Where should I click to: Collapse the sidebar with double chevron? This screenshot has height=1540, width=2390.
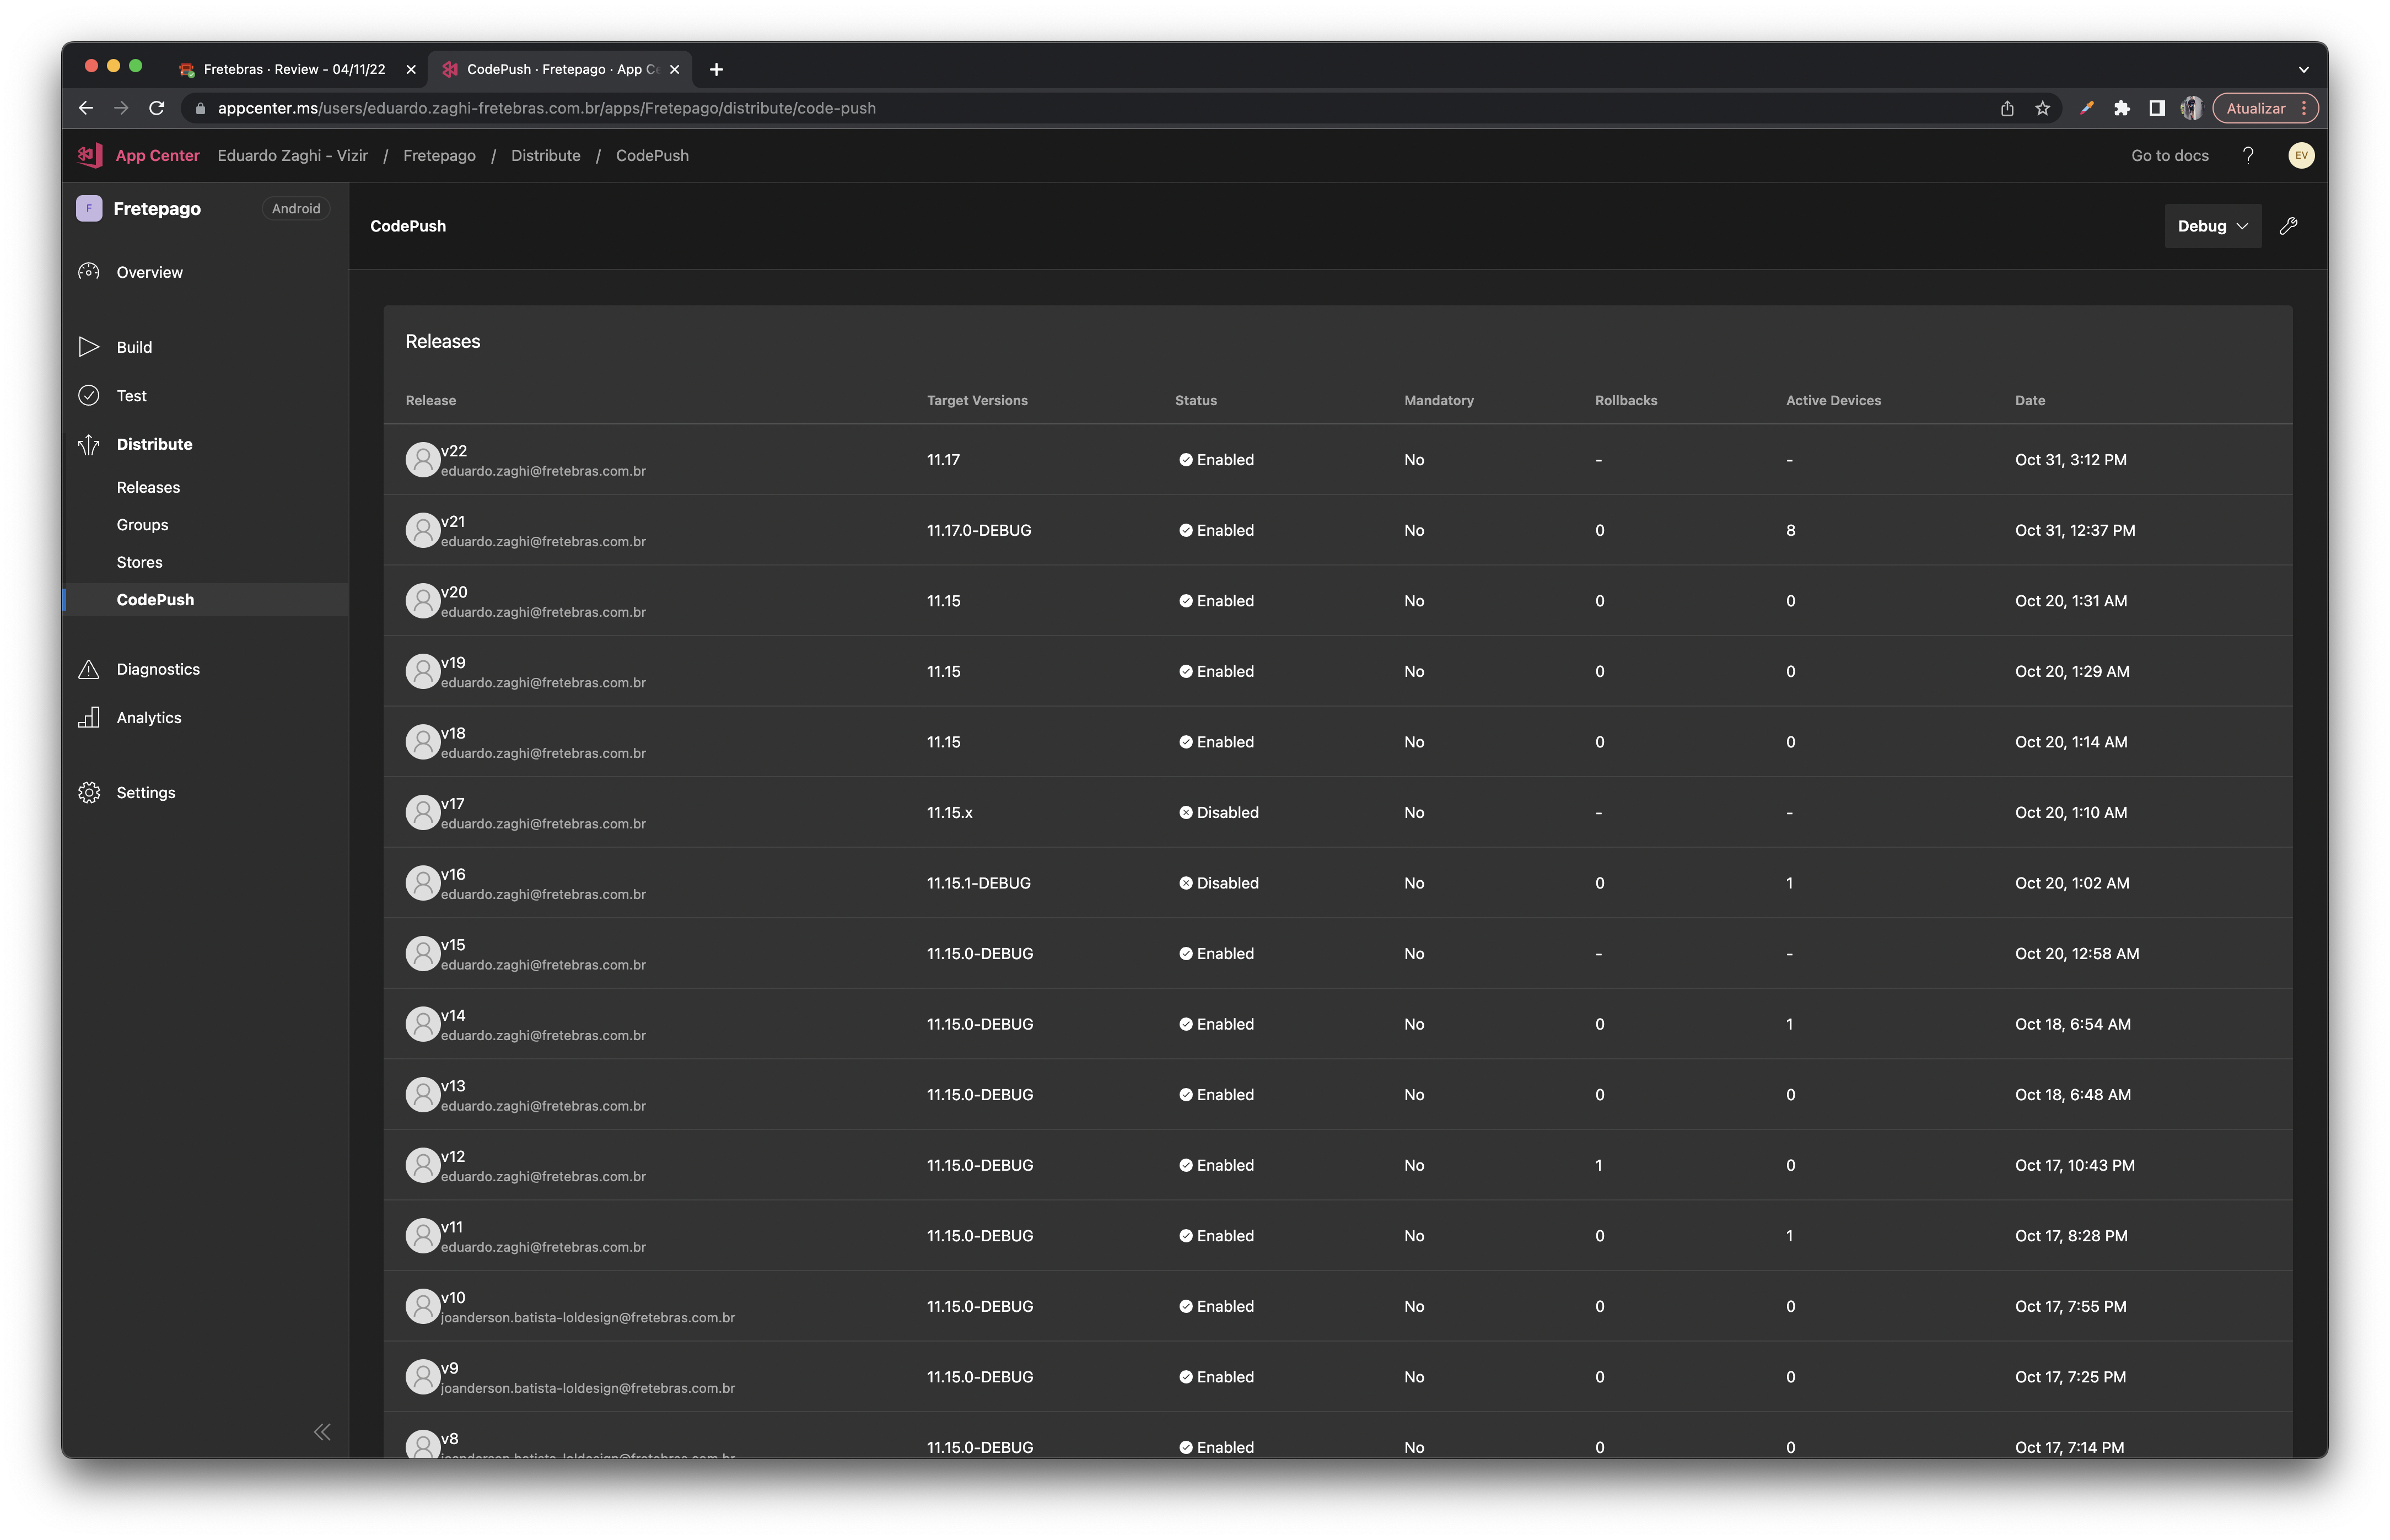(x=322, y=1432)
